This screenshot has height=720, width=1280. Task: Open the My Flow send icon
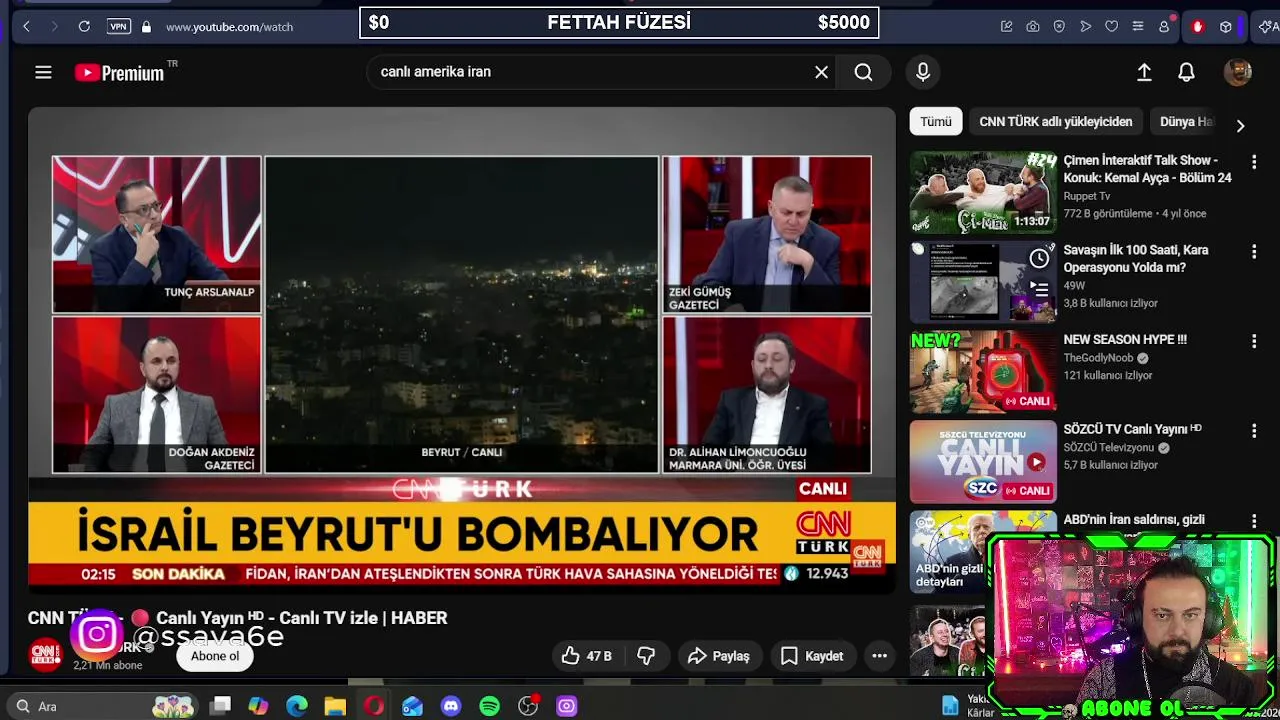pos(1085,27)
